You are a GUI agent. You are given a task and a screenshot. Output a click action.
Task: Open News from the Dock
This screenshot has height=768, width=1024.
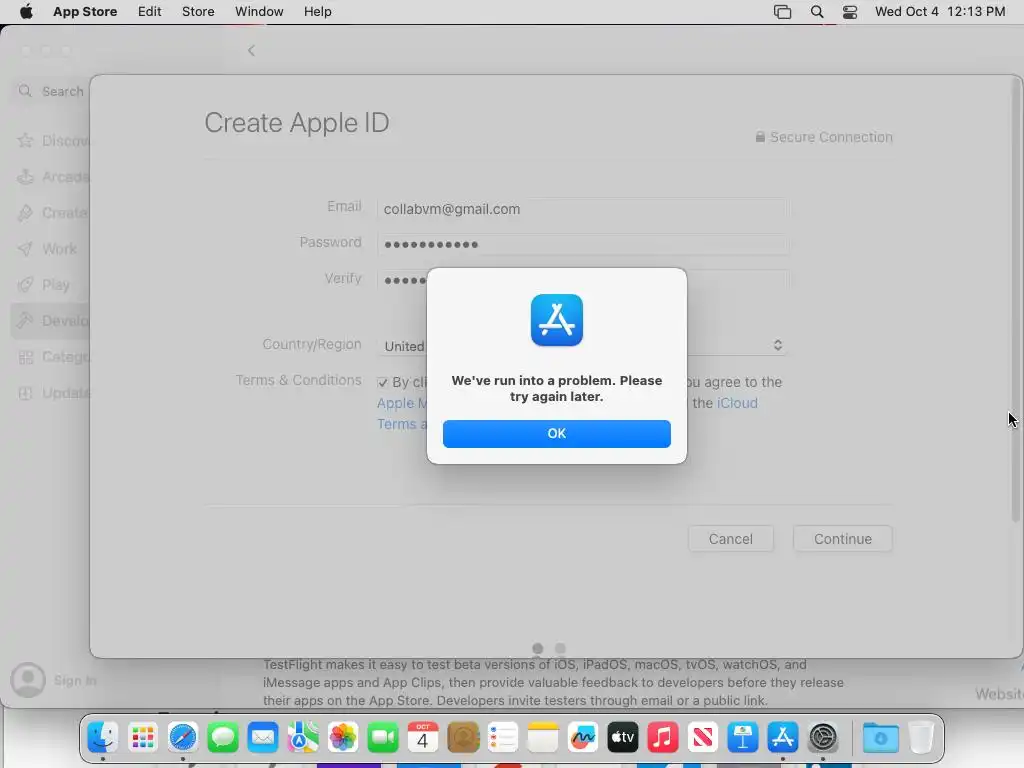tap(703, 738)
